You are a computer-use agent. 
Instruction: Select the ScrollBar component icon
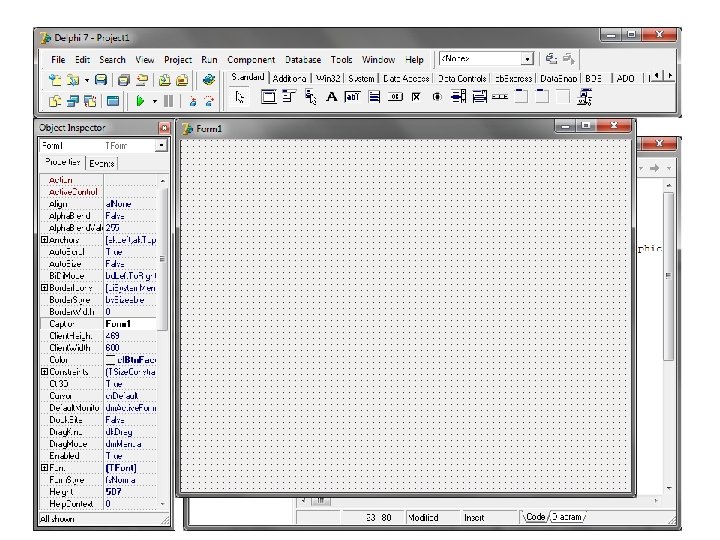coord(500,97)
